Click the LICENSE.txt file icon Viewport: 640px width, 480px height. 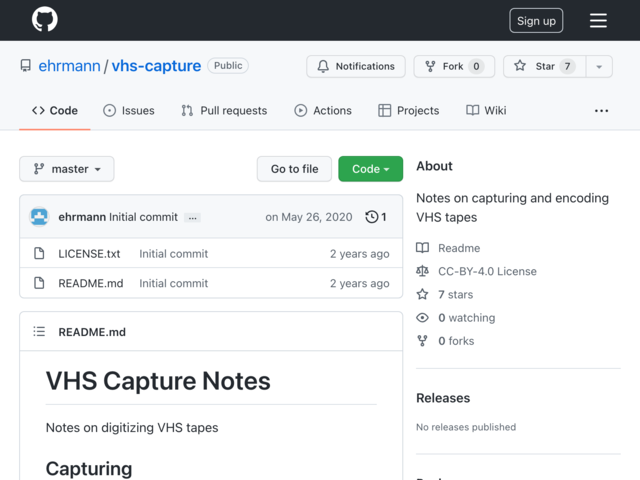(39, 253)
